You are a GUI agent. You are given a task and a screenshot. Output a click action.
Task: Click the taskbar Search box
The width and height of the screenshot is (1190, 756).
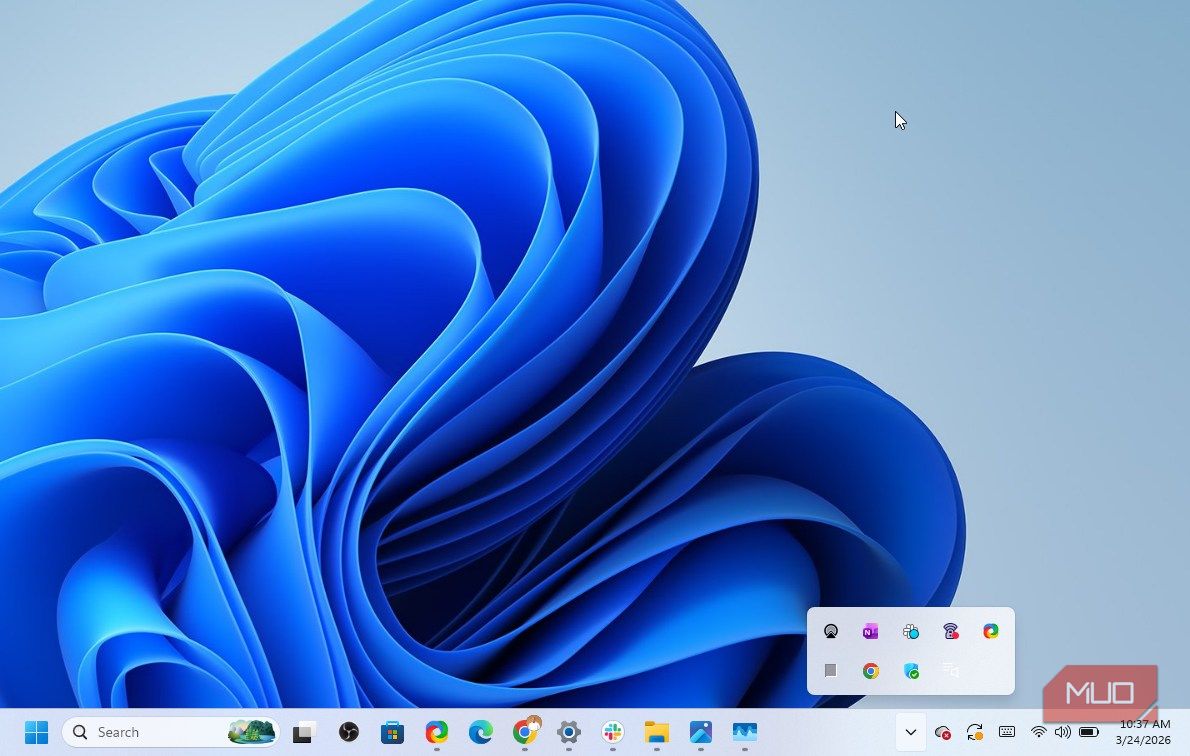click(x=171, y=732)
